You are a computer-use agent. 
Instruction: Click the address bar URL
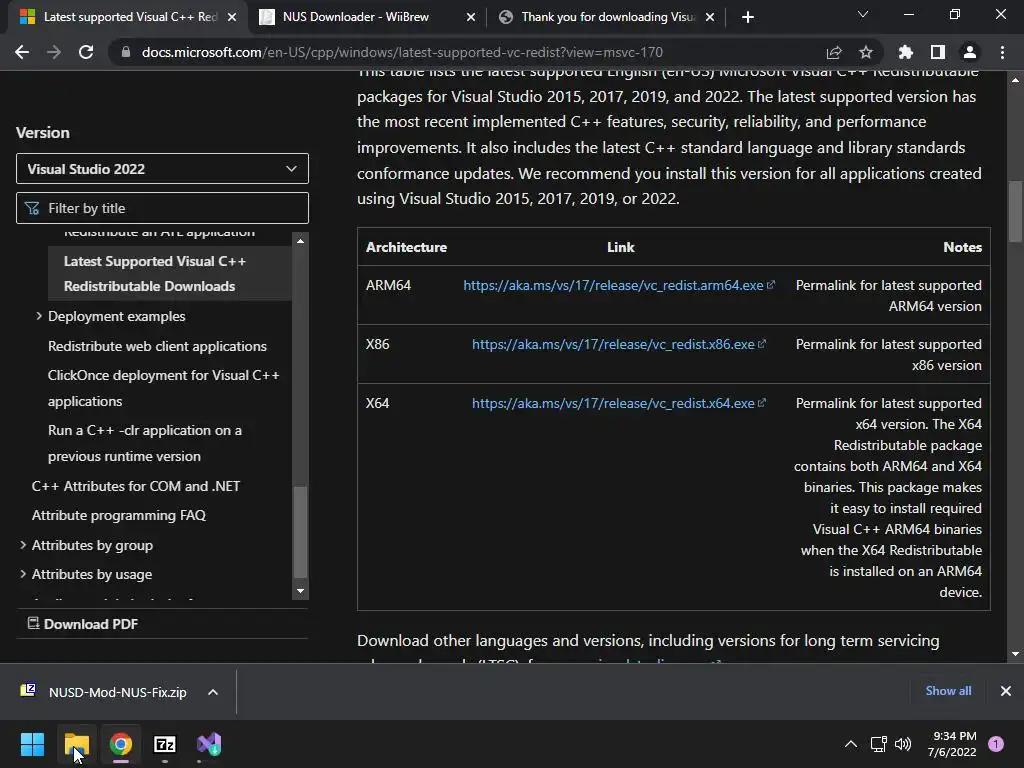click(402, 52)
